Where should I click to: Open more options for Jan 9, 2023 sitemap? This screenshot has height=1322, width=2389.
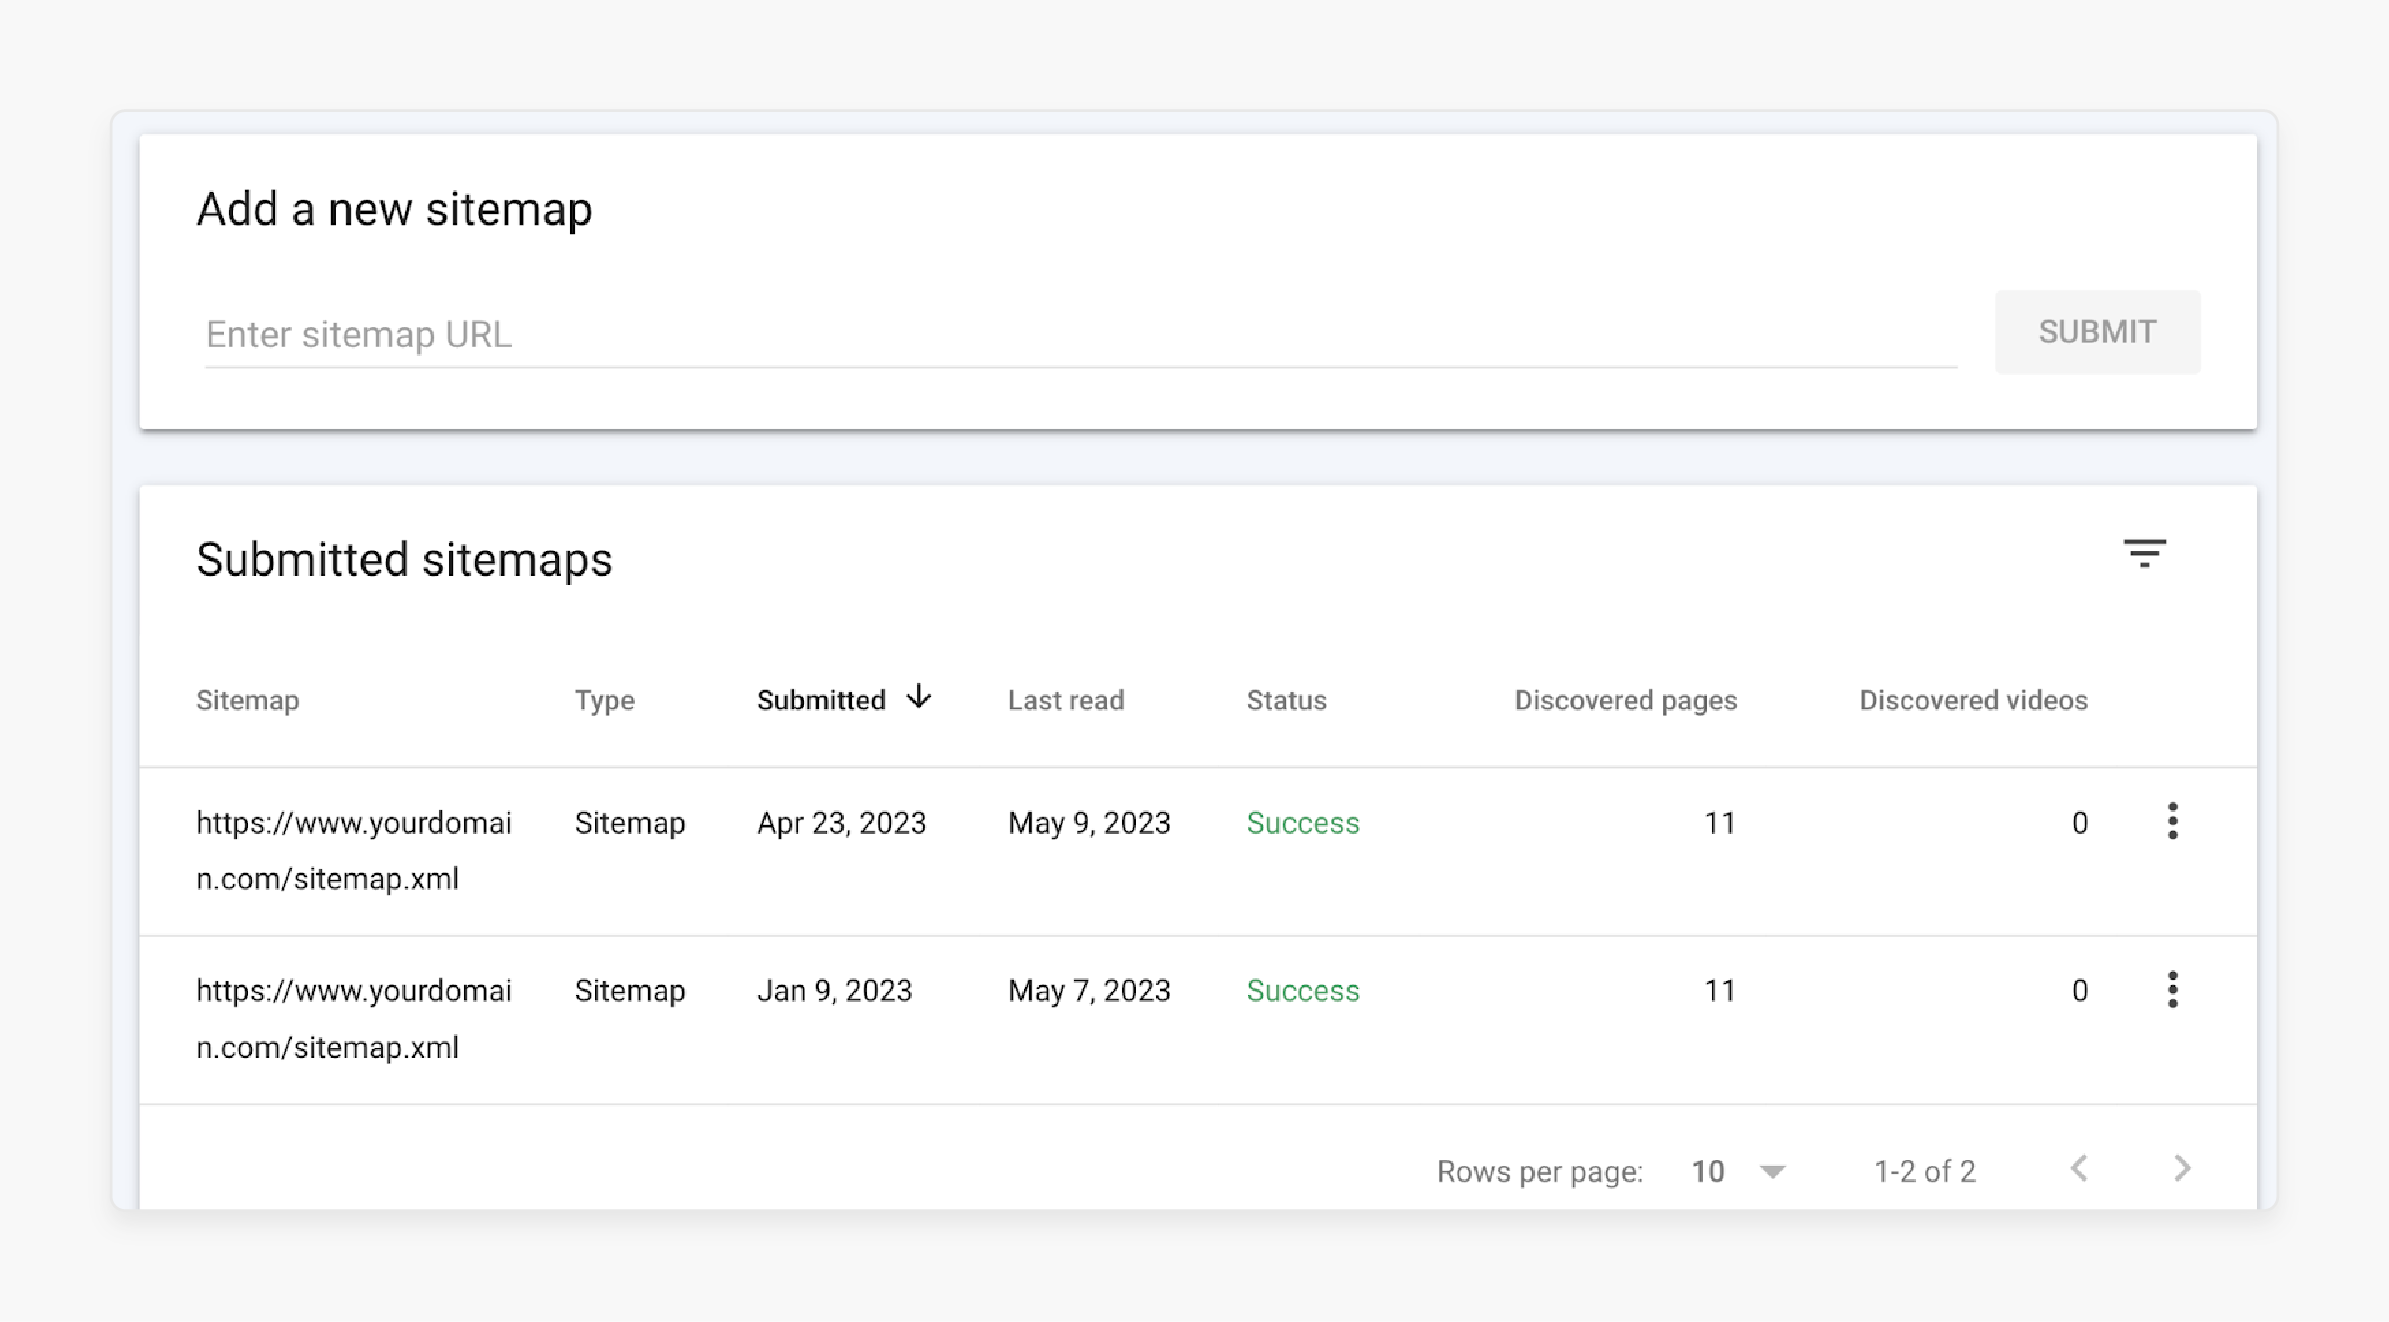click(2172, 989)
